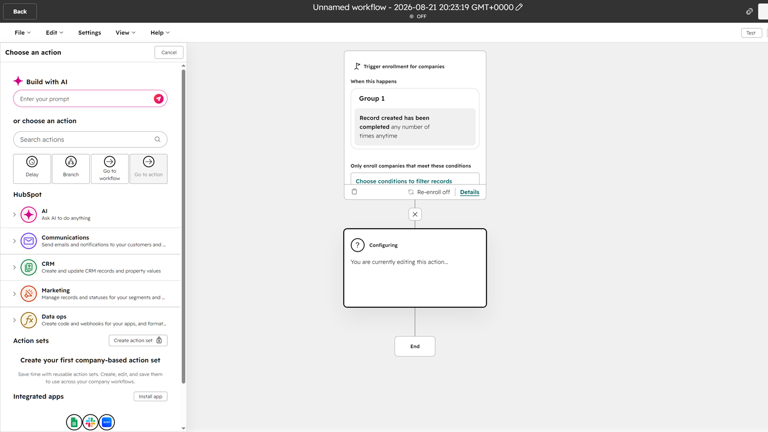768x432 pixels.
Task: Click the orange Marketing megaphone icon
Action: click(x=28, y=294)
